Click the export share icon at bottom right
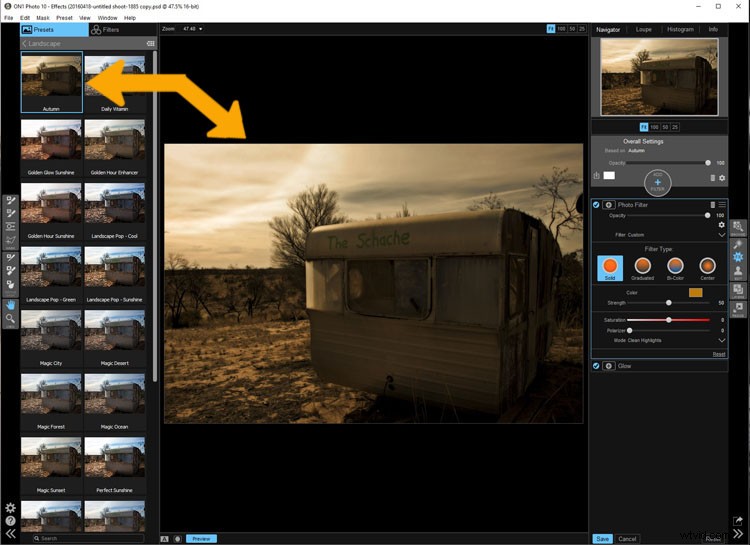 738,520
